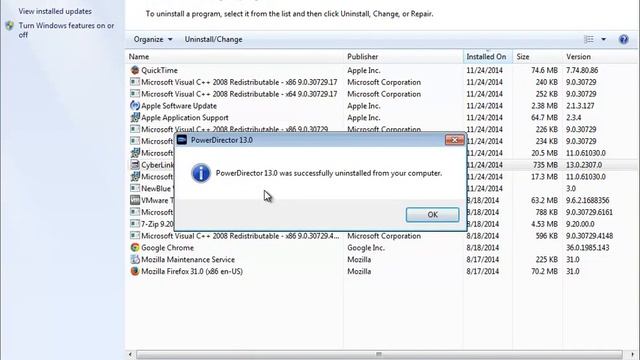
Task: Click the scrollbar left arrow
Action: (130, 354)
